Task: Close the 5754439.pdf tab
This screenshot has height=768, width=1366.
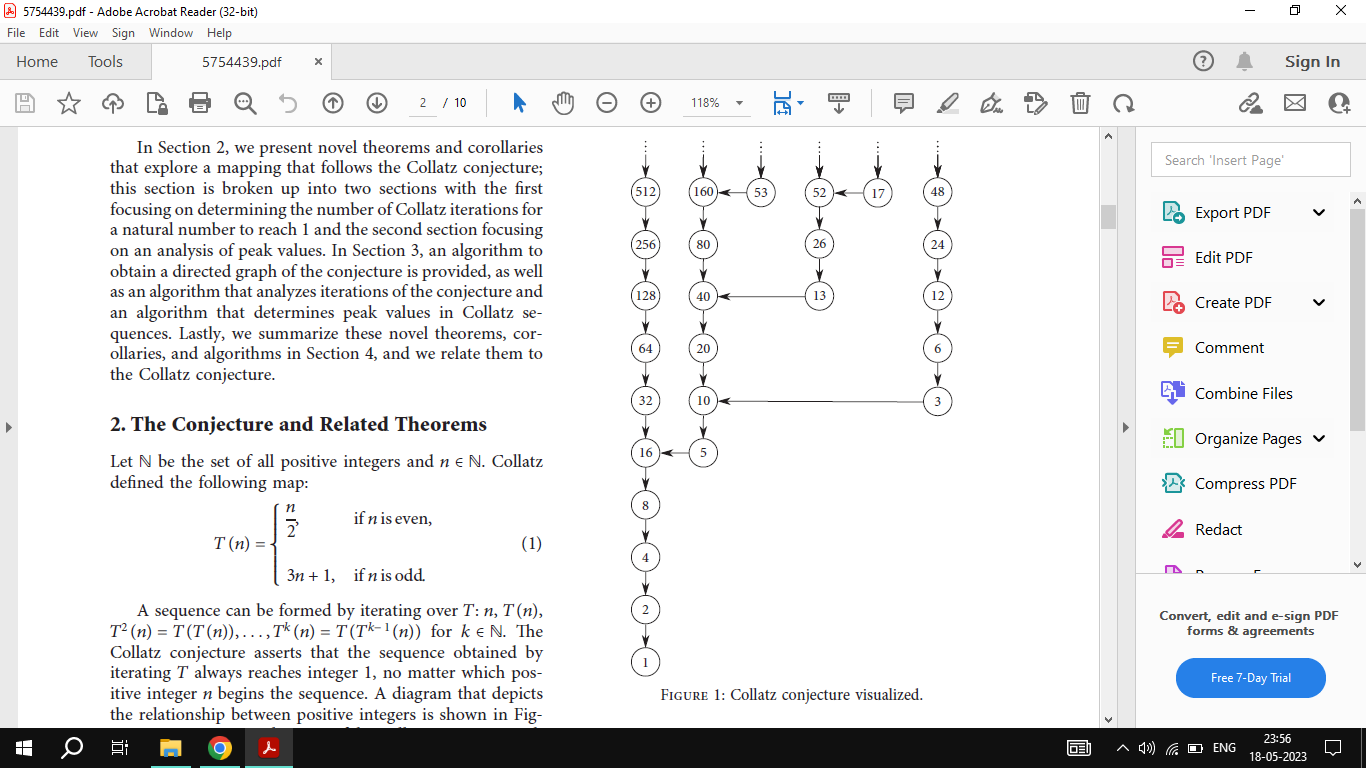Action: (x=318, y=61)
